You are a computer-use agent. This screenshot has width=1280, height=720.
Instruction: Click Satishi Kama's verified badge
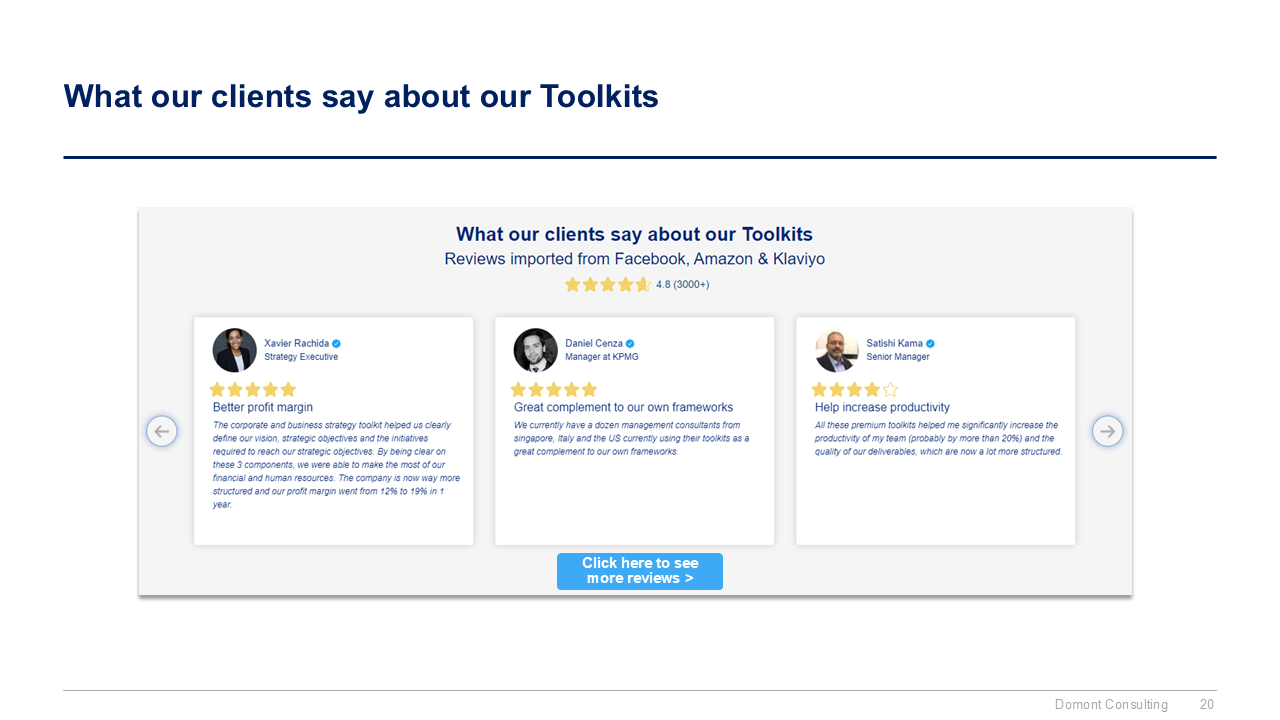click(928, 342)
